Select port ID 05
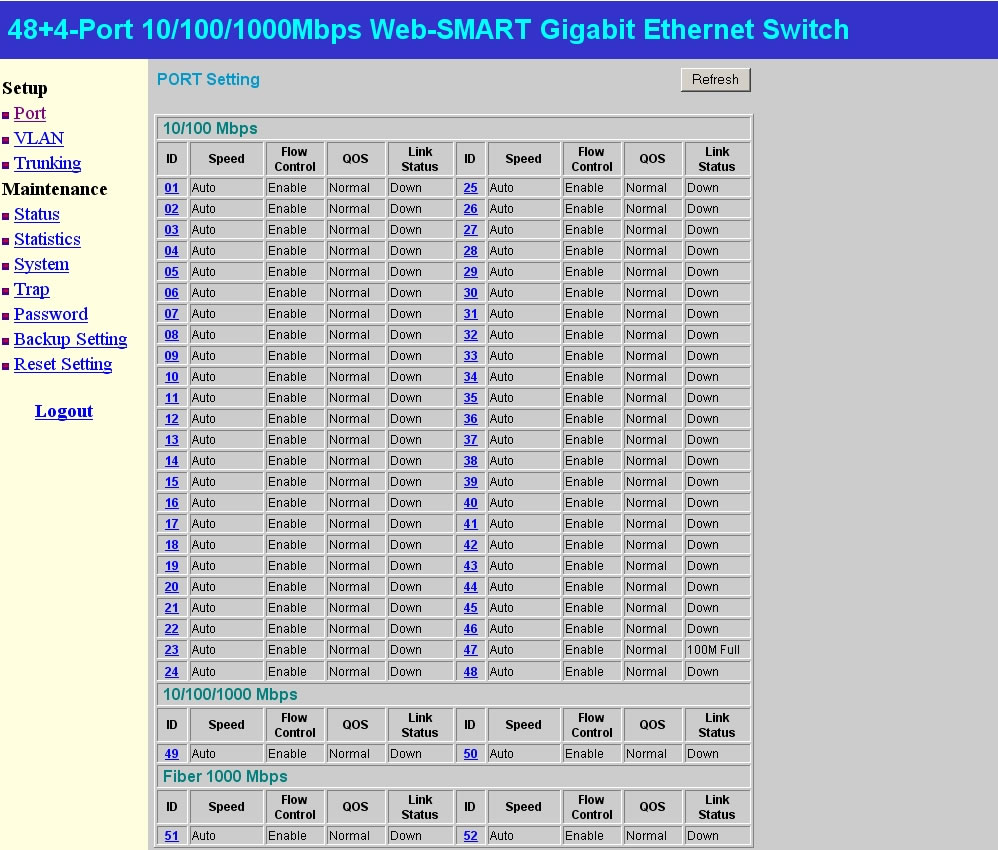 [172, 272]
